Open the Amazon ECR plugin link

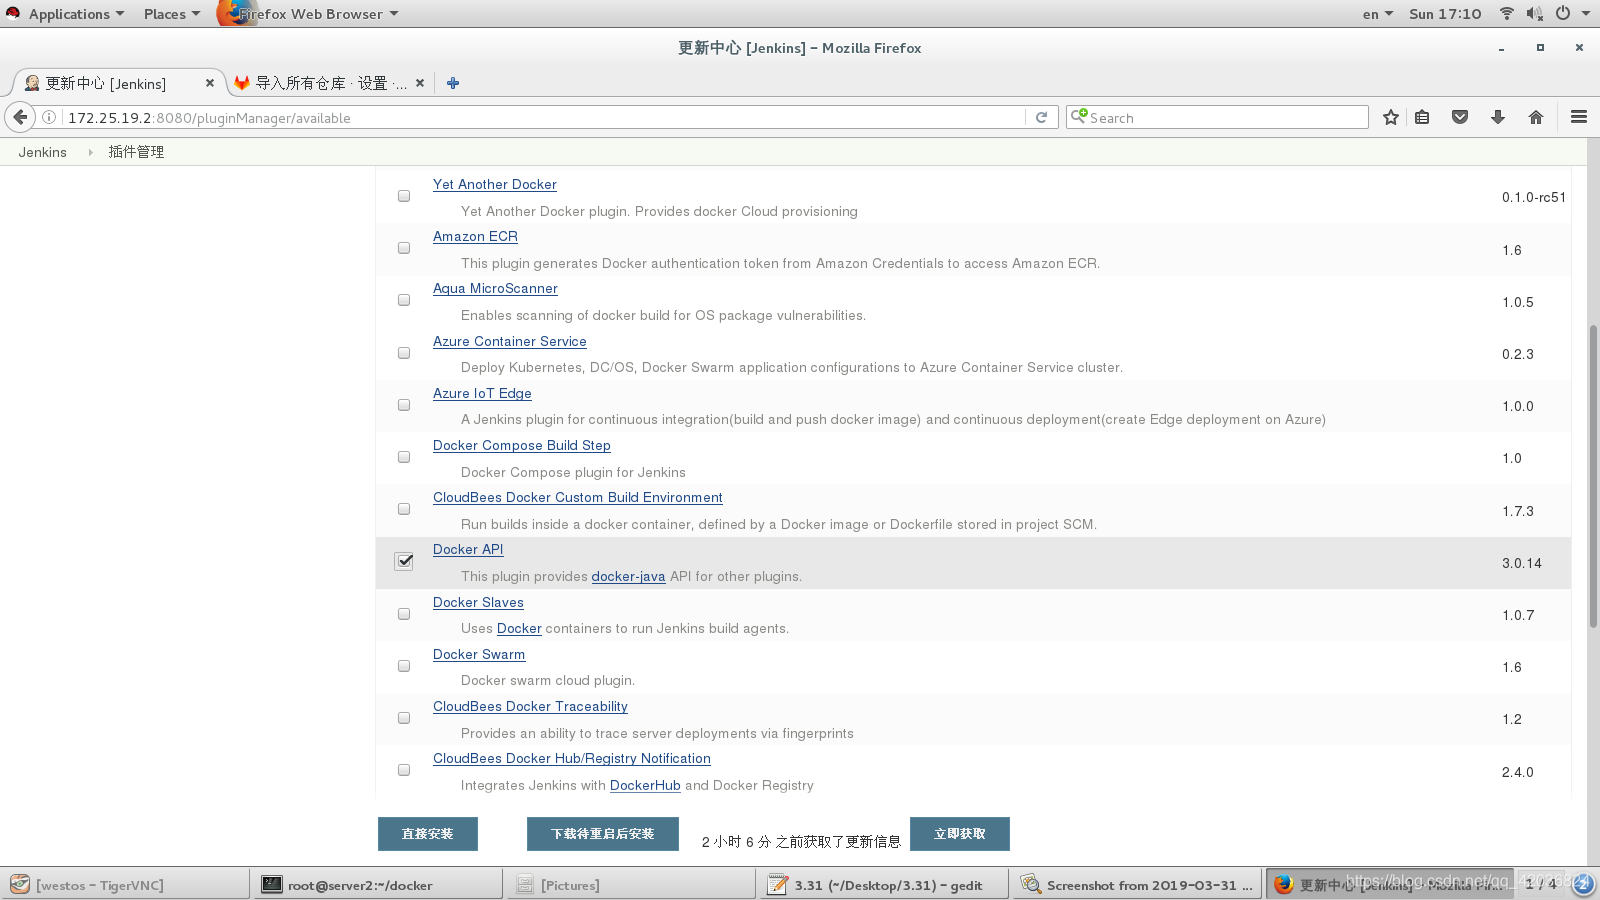475,236
